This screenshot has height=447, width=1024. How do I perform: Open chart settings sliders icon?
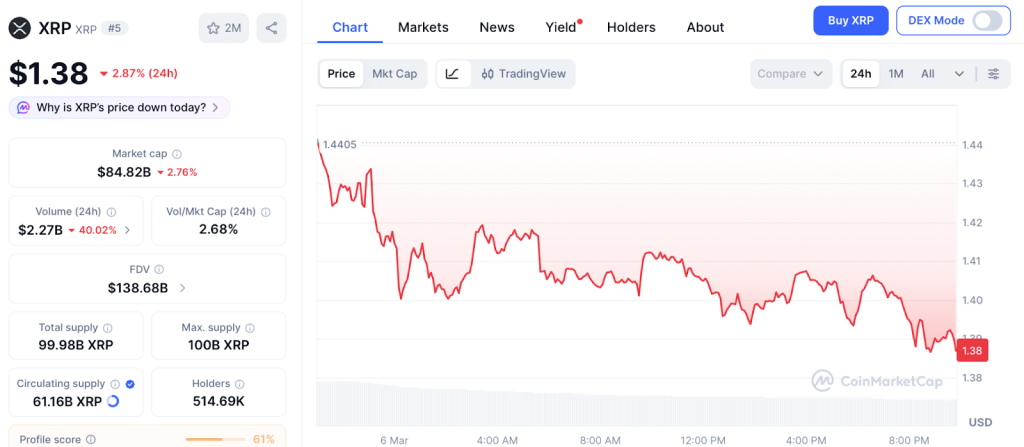[x=993, y=74]
